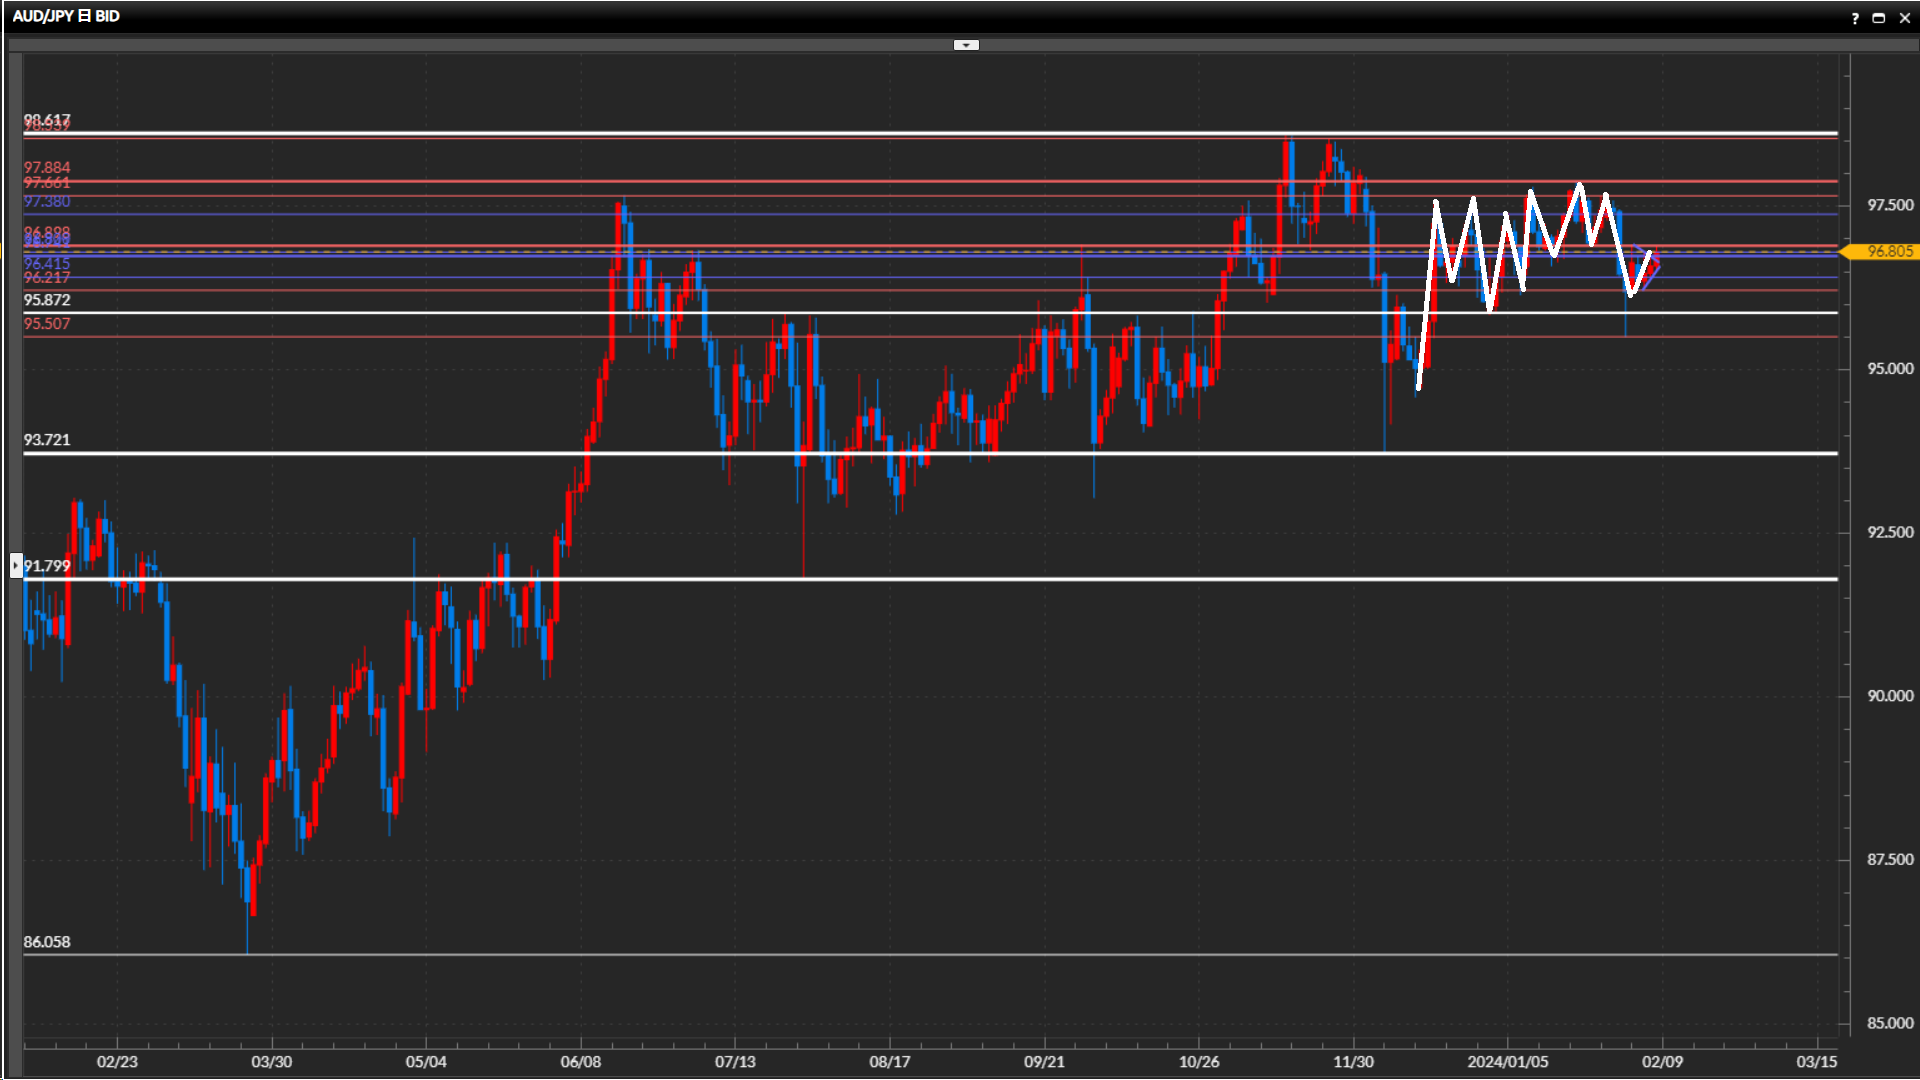Click the AUD/JPY BID chart title
Image resolution: width=1920 pixels, height=1080 pixels.
tap(66, 16)
